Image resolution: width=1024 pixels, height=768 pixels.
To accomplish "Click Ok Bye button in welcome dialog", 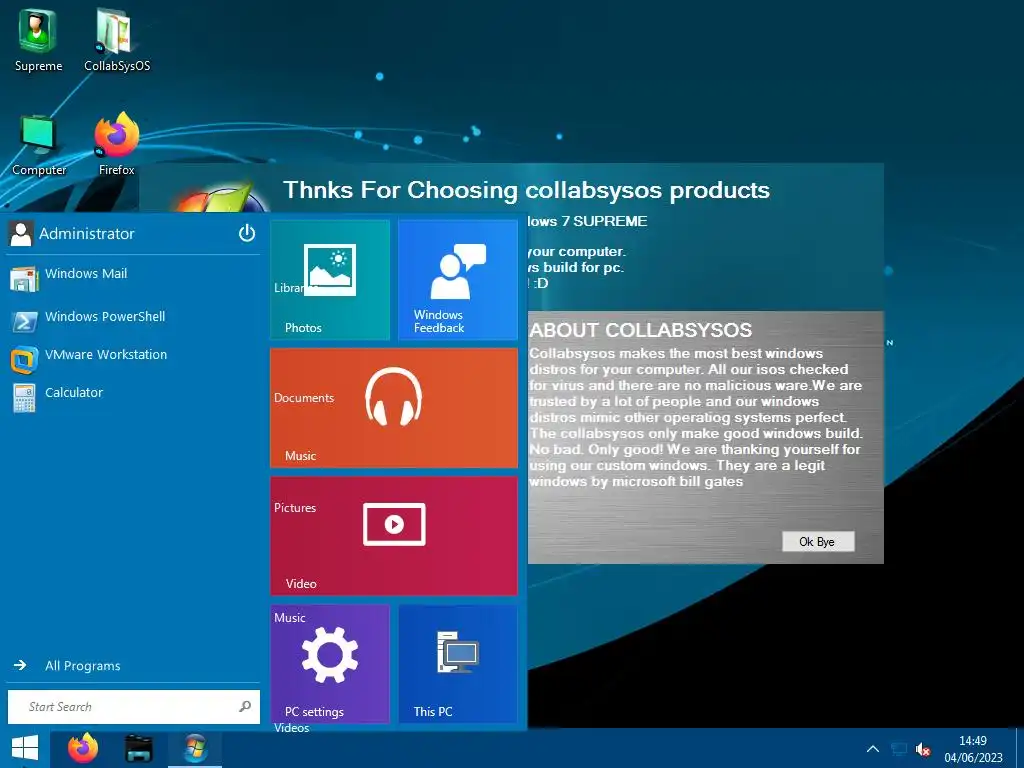I will tap(818, 541).
